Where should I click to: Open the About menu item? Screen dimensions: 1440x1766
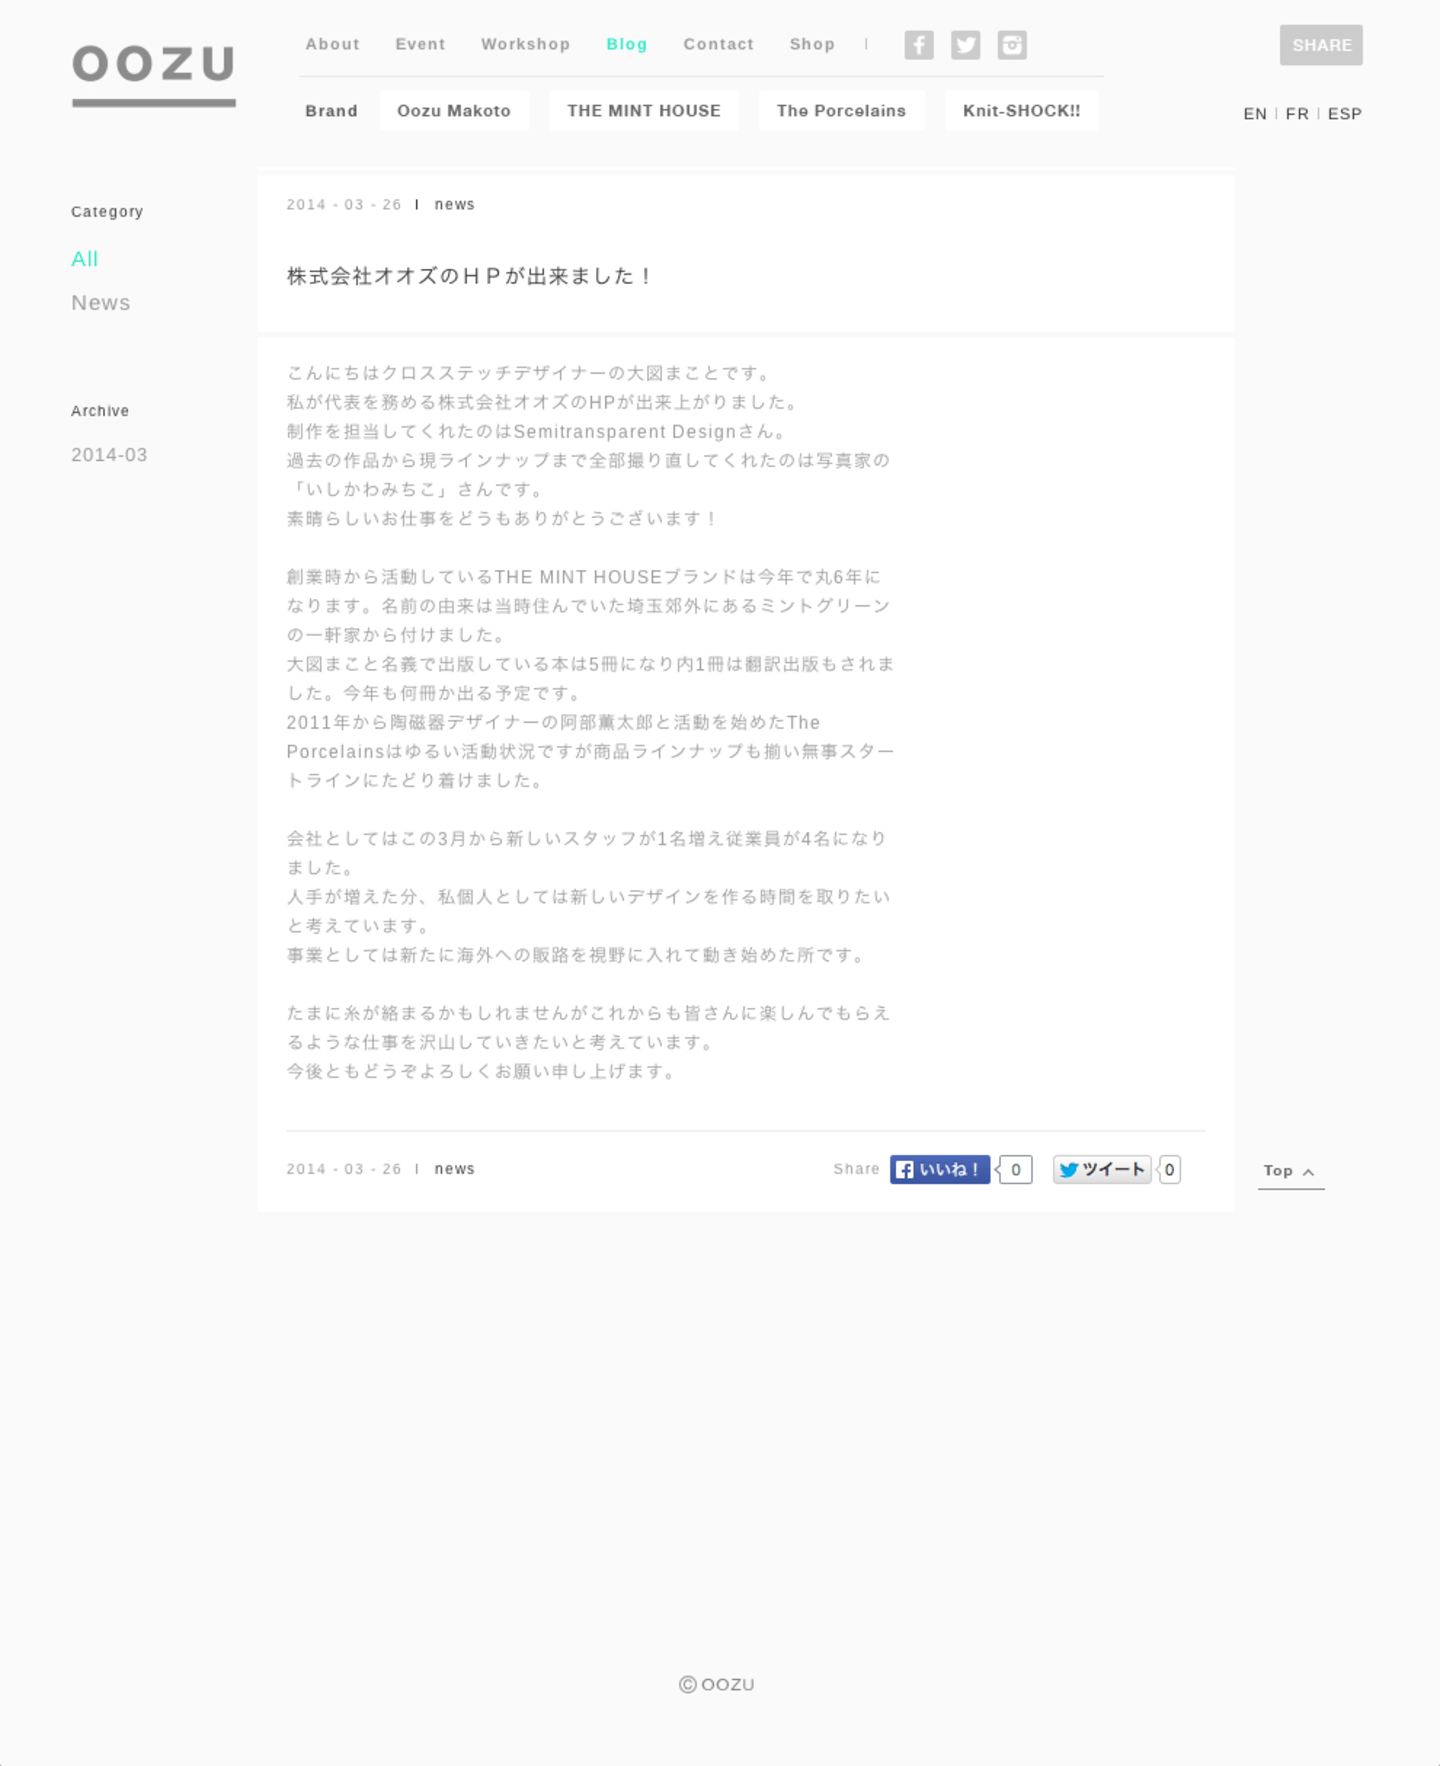332,44
